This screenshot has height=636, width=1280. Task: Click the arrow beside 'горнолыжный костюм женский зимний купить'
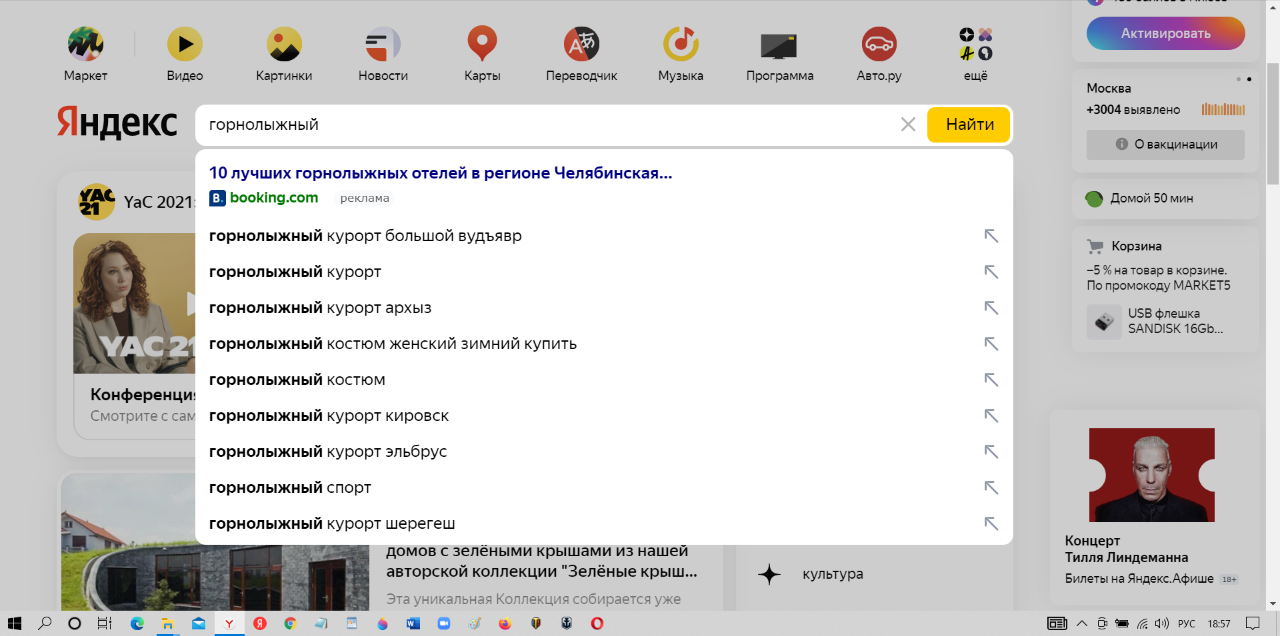(x=991, y=344)
